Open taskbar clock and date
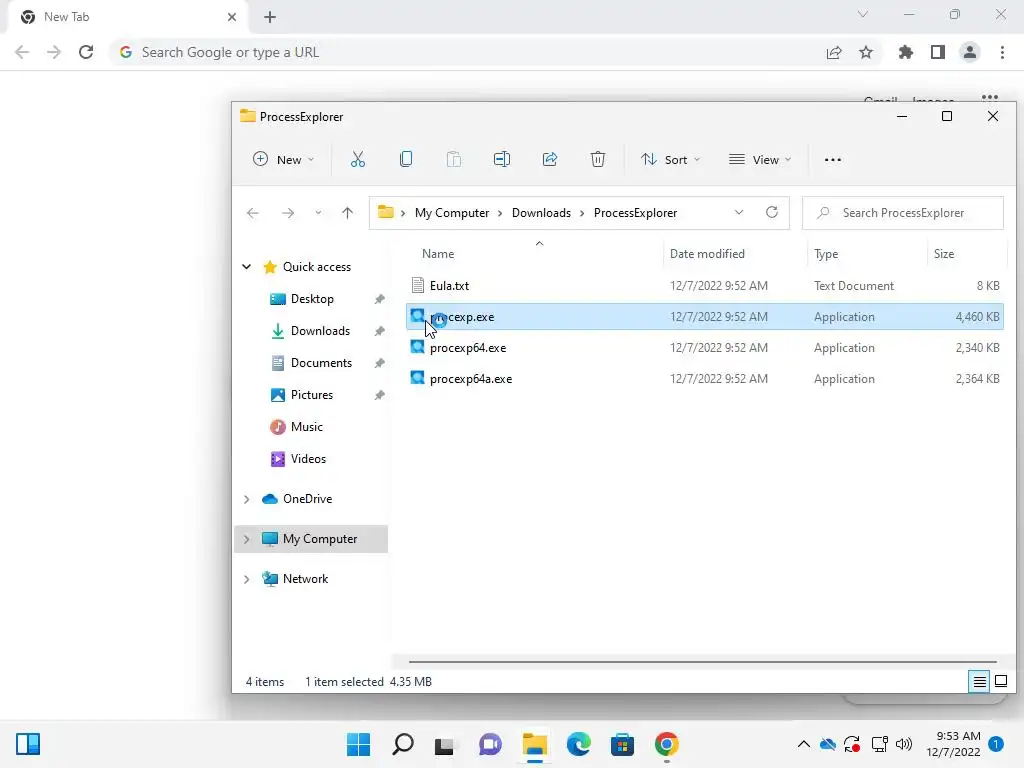This screenshot has width=1024, height=768. pyautogui.click(x=953, y=744)
